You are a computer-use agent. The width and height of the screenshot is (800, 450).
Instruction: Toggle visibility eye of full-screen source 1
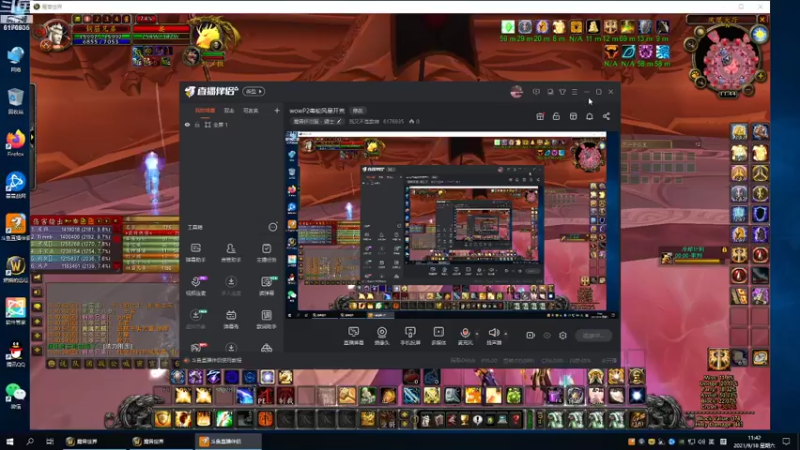click(x=187, y=125)
